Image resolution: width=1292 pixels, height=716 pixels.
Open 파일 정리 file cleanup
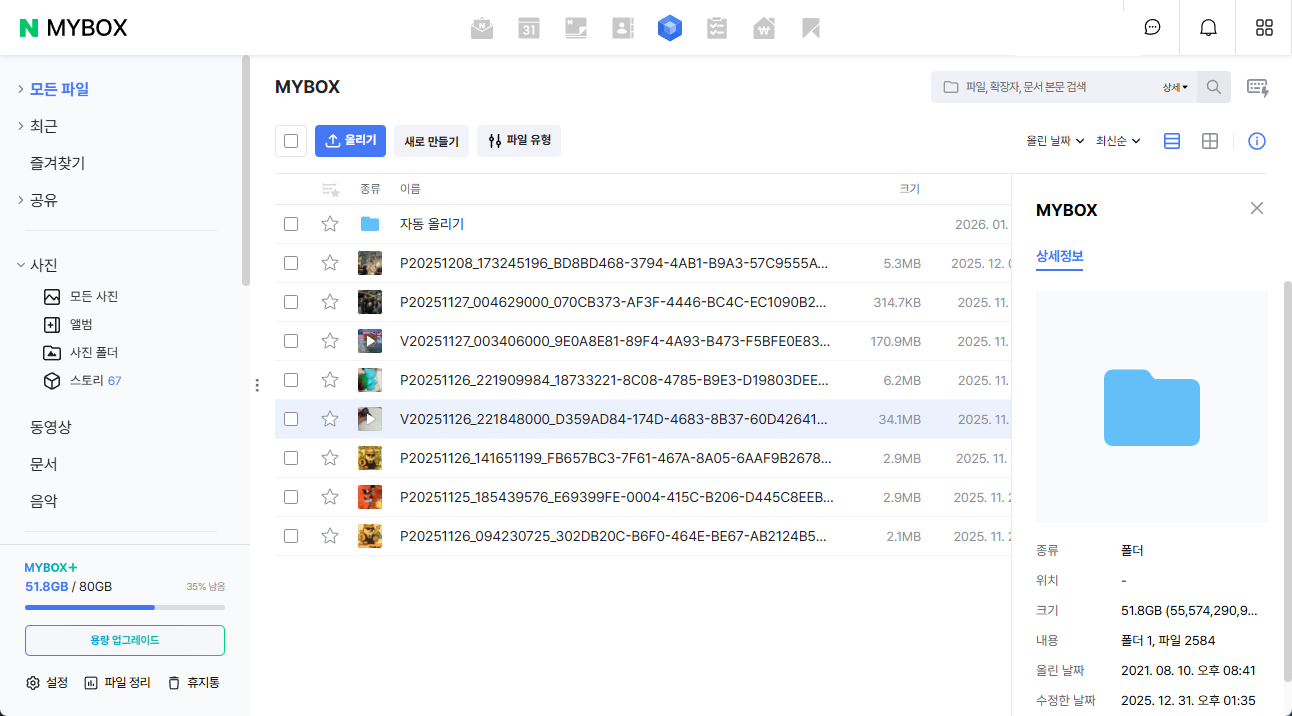click(117, 683)
